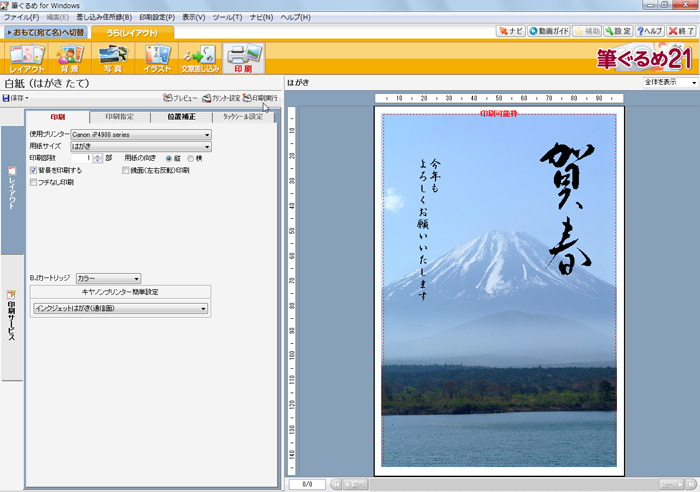Open the ツール(T) menu
The width and height of the screenshot is (700, 492).
[229, 18]
